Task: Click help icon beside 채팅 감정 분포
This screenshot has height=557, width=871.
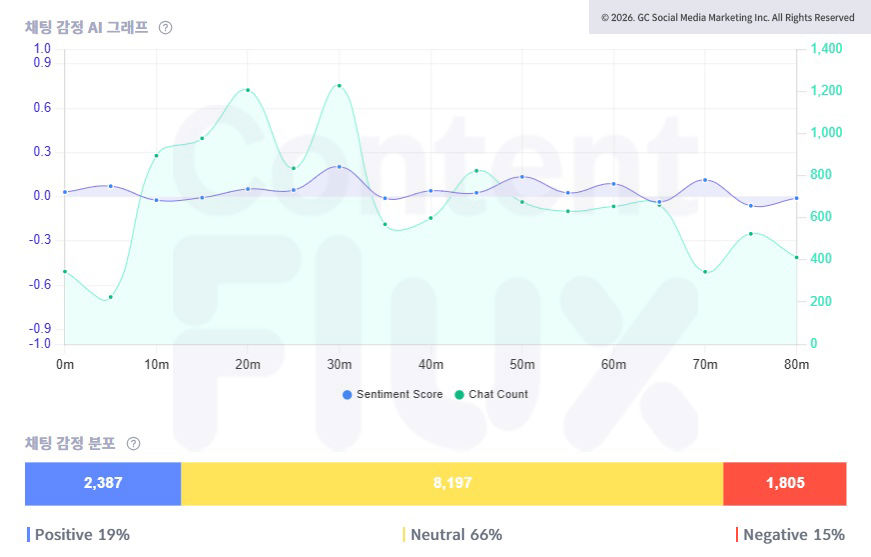Action: coord(133,444)
